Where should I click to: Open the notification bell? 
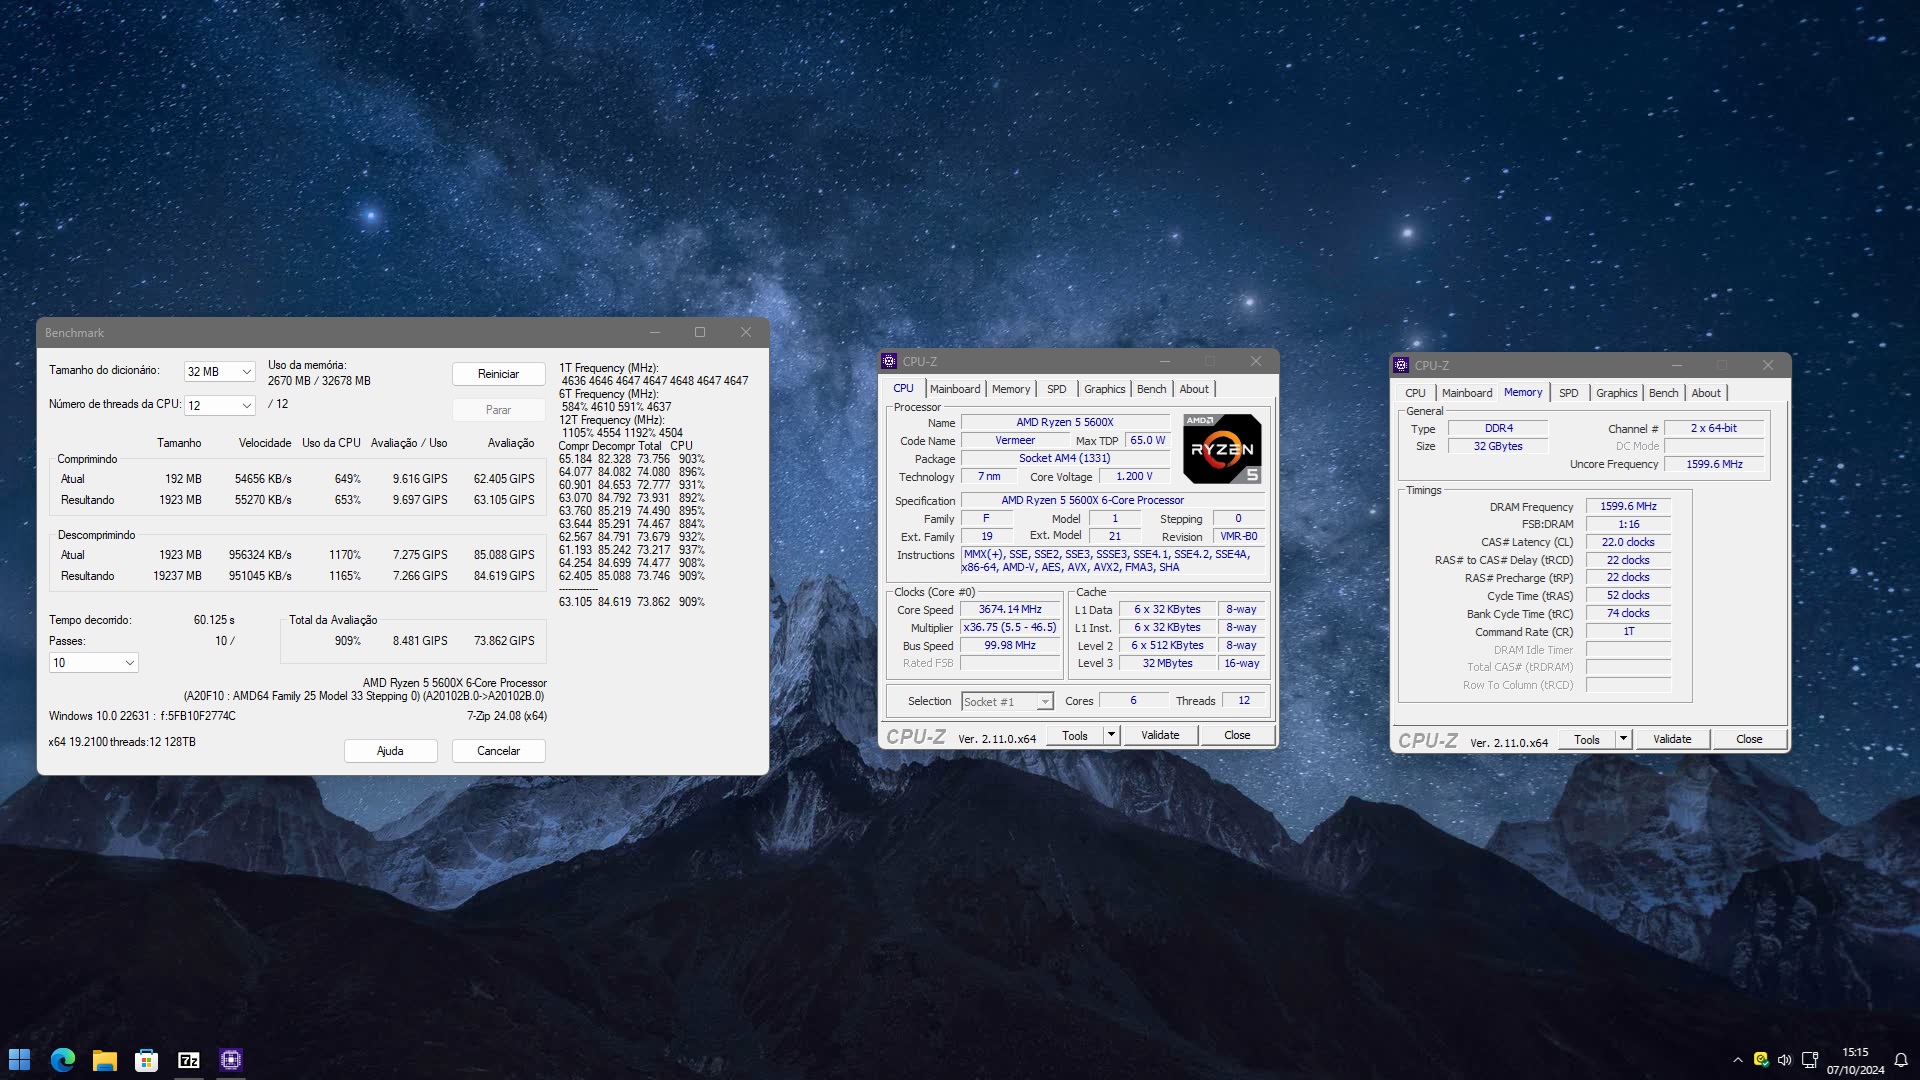point(1901,1060)
